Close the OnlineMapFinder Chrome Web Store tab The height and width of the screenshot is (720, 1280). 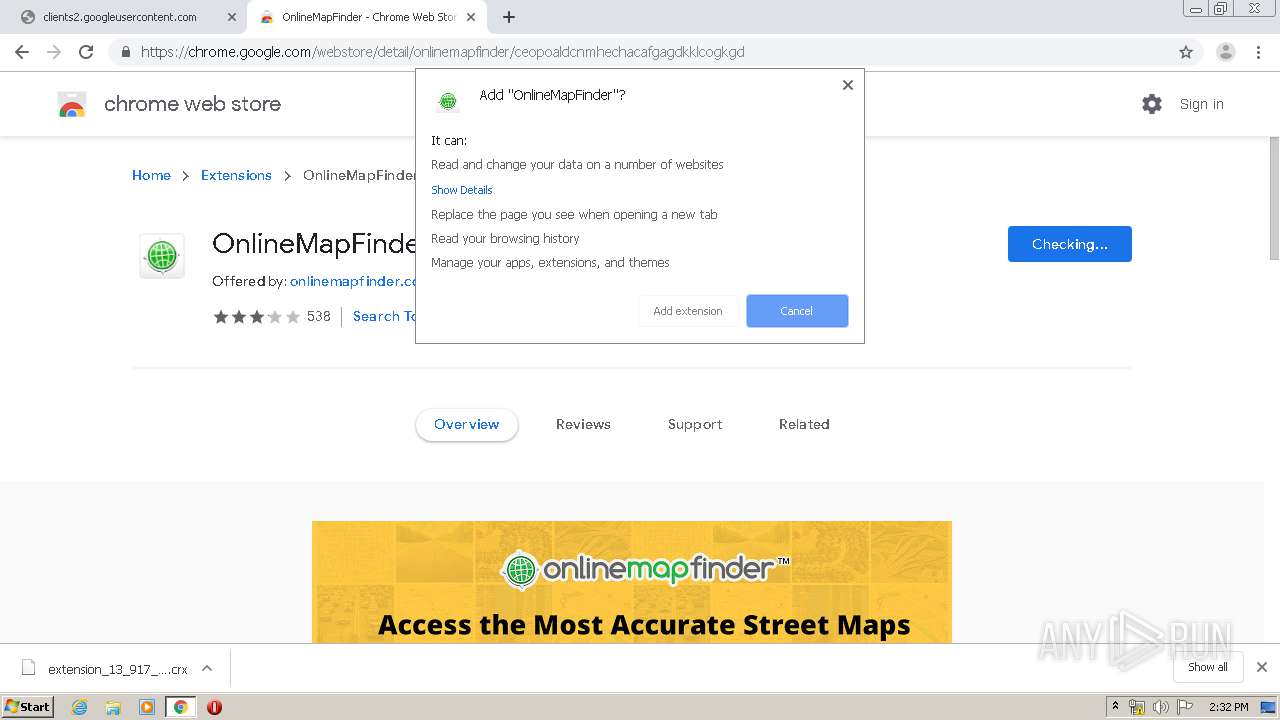472,17
